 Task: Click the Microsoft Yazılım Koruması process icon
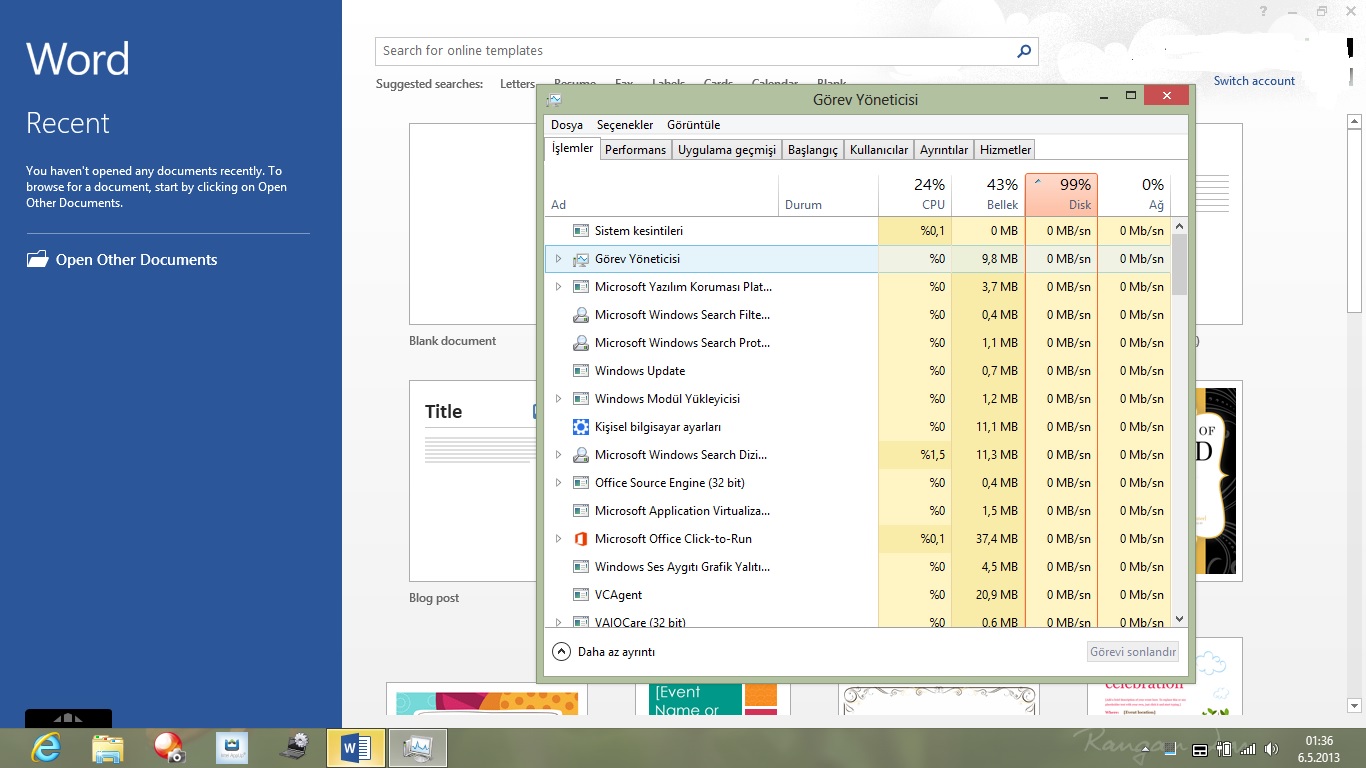click(580, 287)
